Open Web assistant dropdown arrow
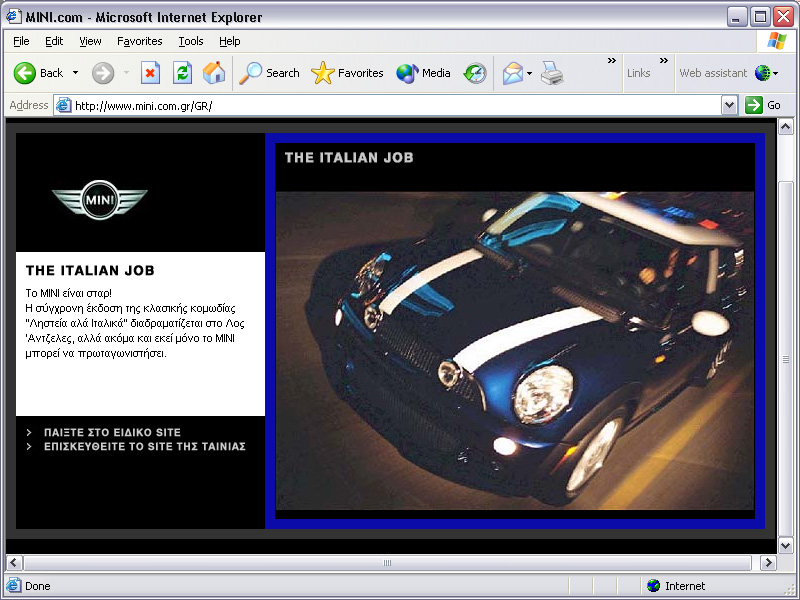 click(x=776, y=73)
